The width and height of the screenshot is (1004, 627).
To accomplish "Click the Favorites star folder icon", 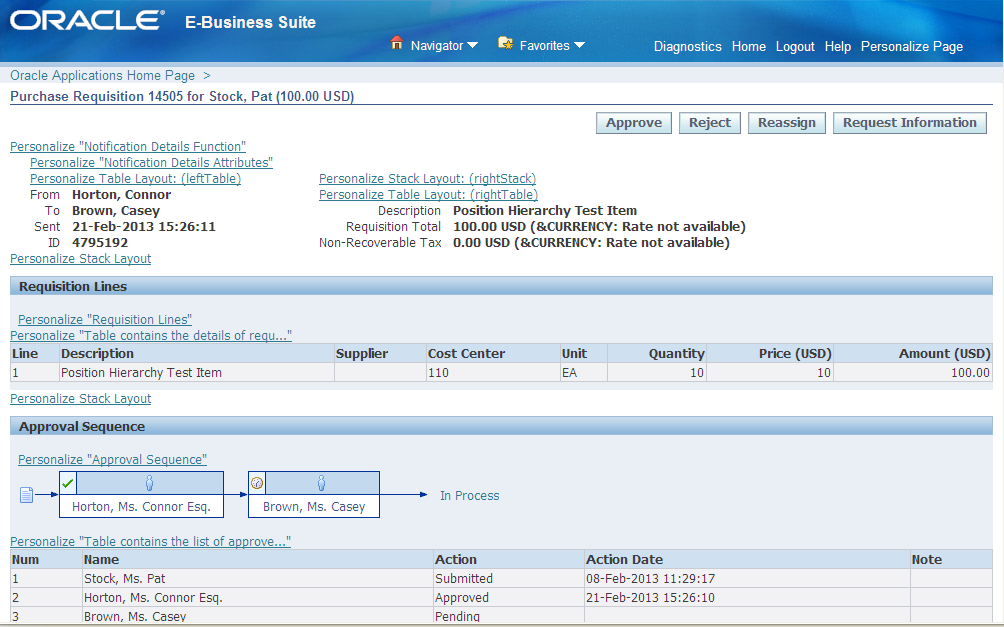I will click(505, 43).
